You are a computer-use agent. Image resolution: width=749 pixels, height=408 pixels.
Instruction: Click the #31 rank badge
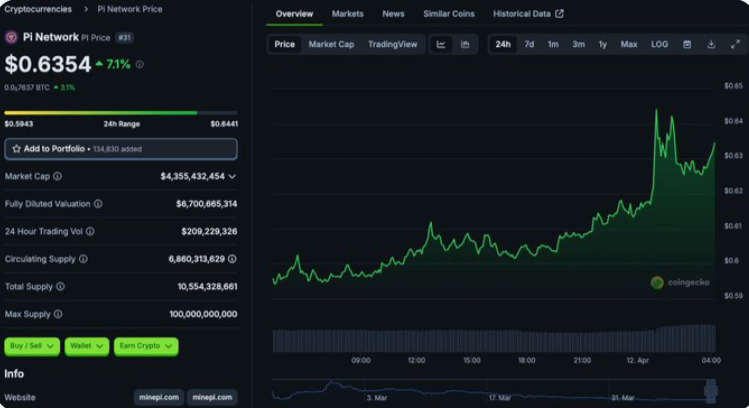[x=125, y=38]
